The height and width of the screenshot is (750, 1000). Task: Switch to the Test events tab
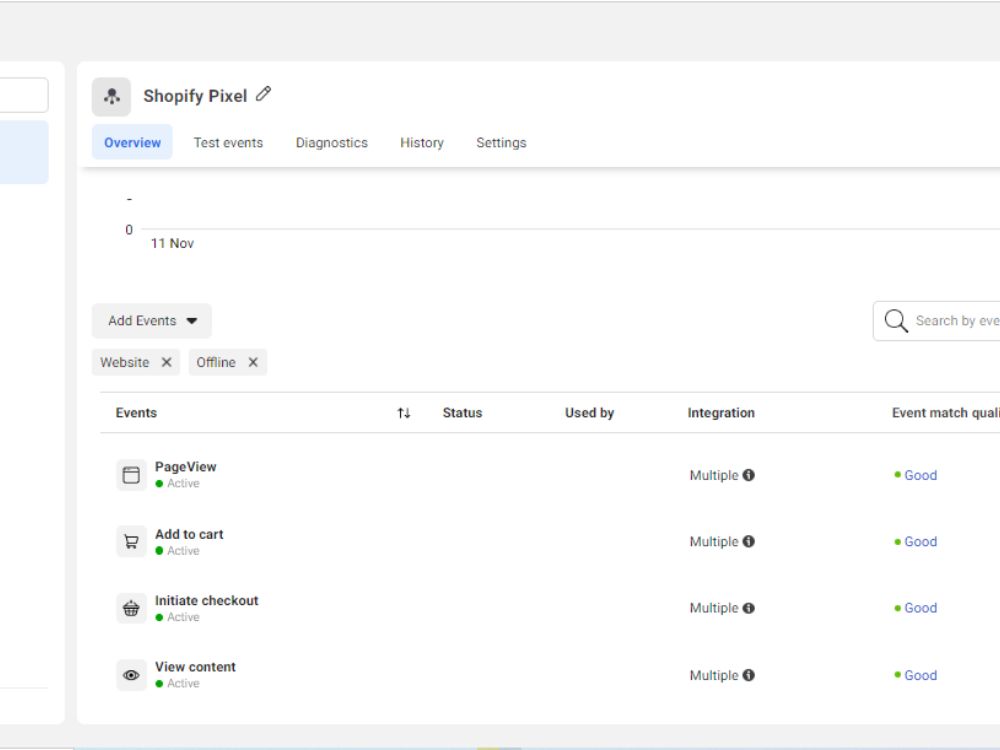point(228,143)
